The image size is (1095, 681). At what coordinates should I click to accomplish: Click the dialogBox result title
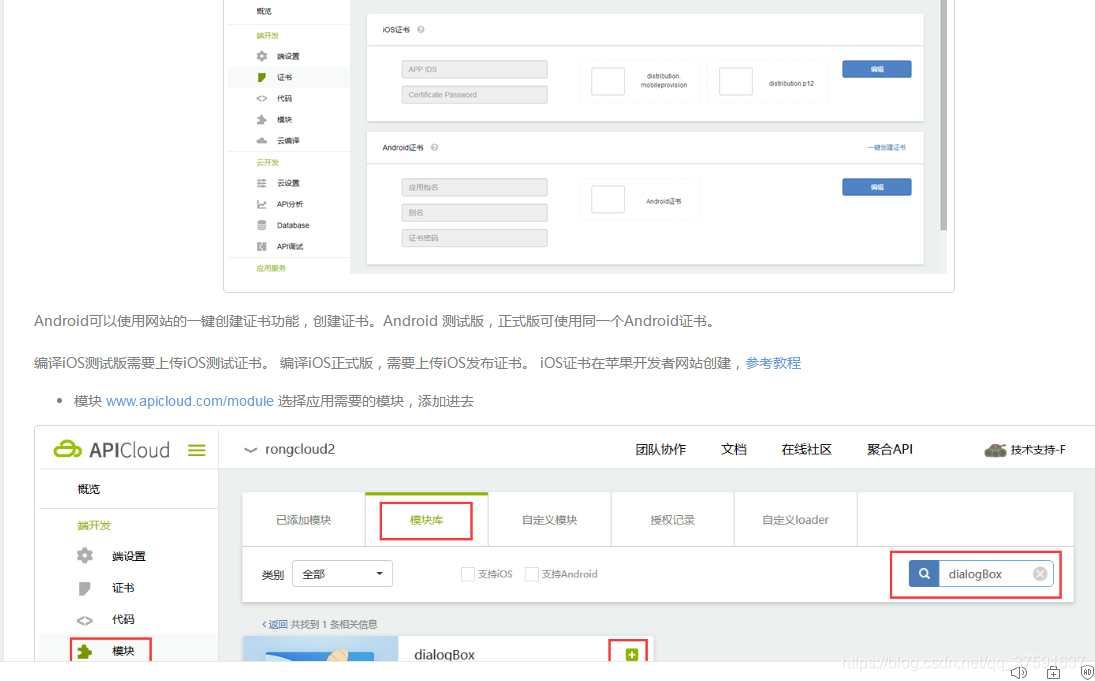pos(444,654)
